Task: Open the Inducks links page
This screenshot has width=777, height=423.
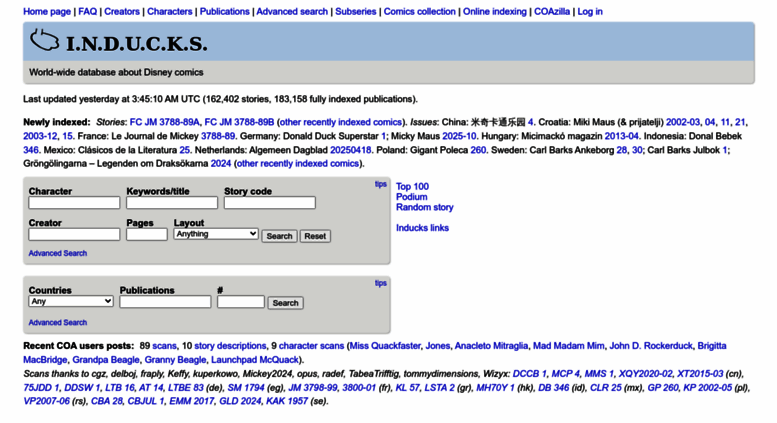Action: 422,228
